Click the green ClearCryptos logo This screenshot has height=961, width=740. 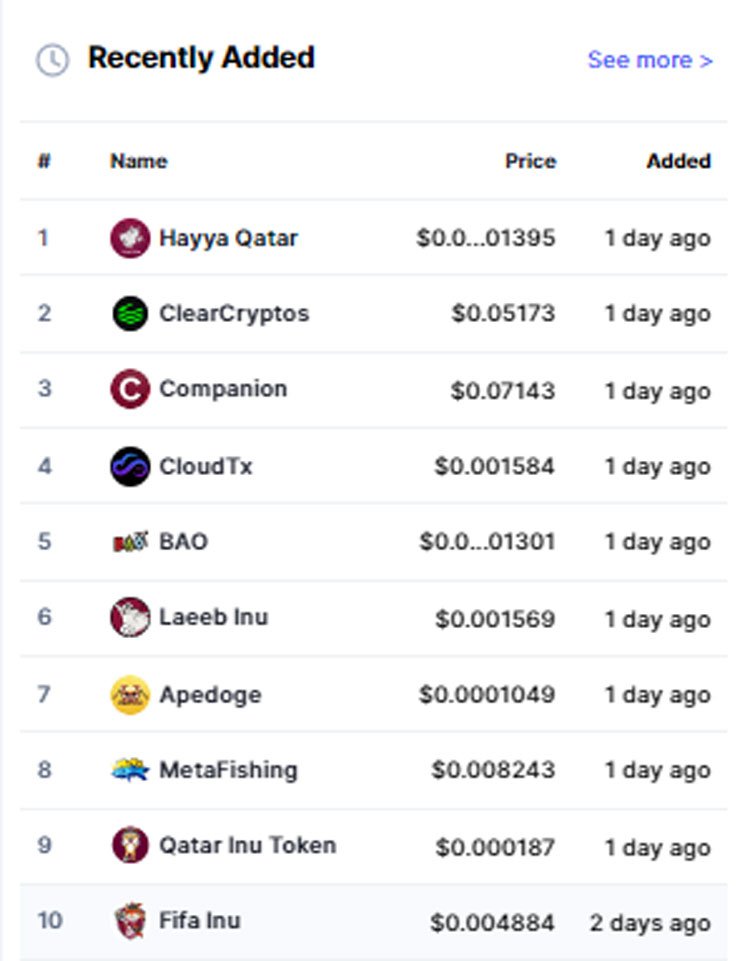[130, 313]
